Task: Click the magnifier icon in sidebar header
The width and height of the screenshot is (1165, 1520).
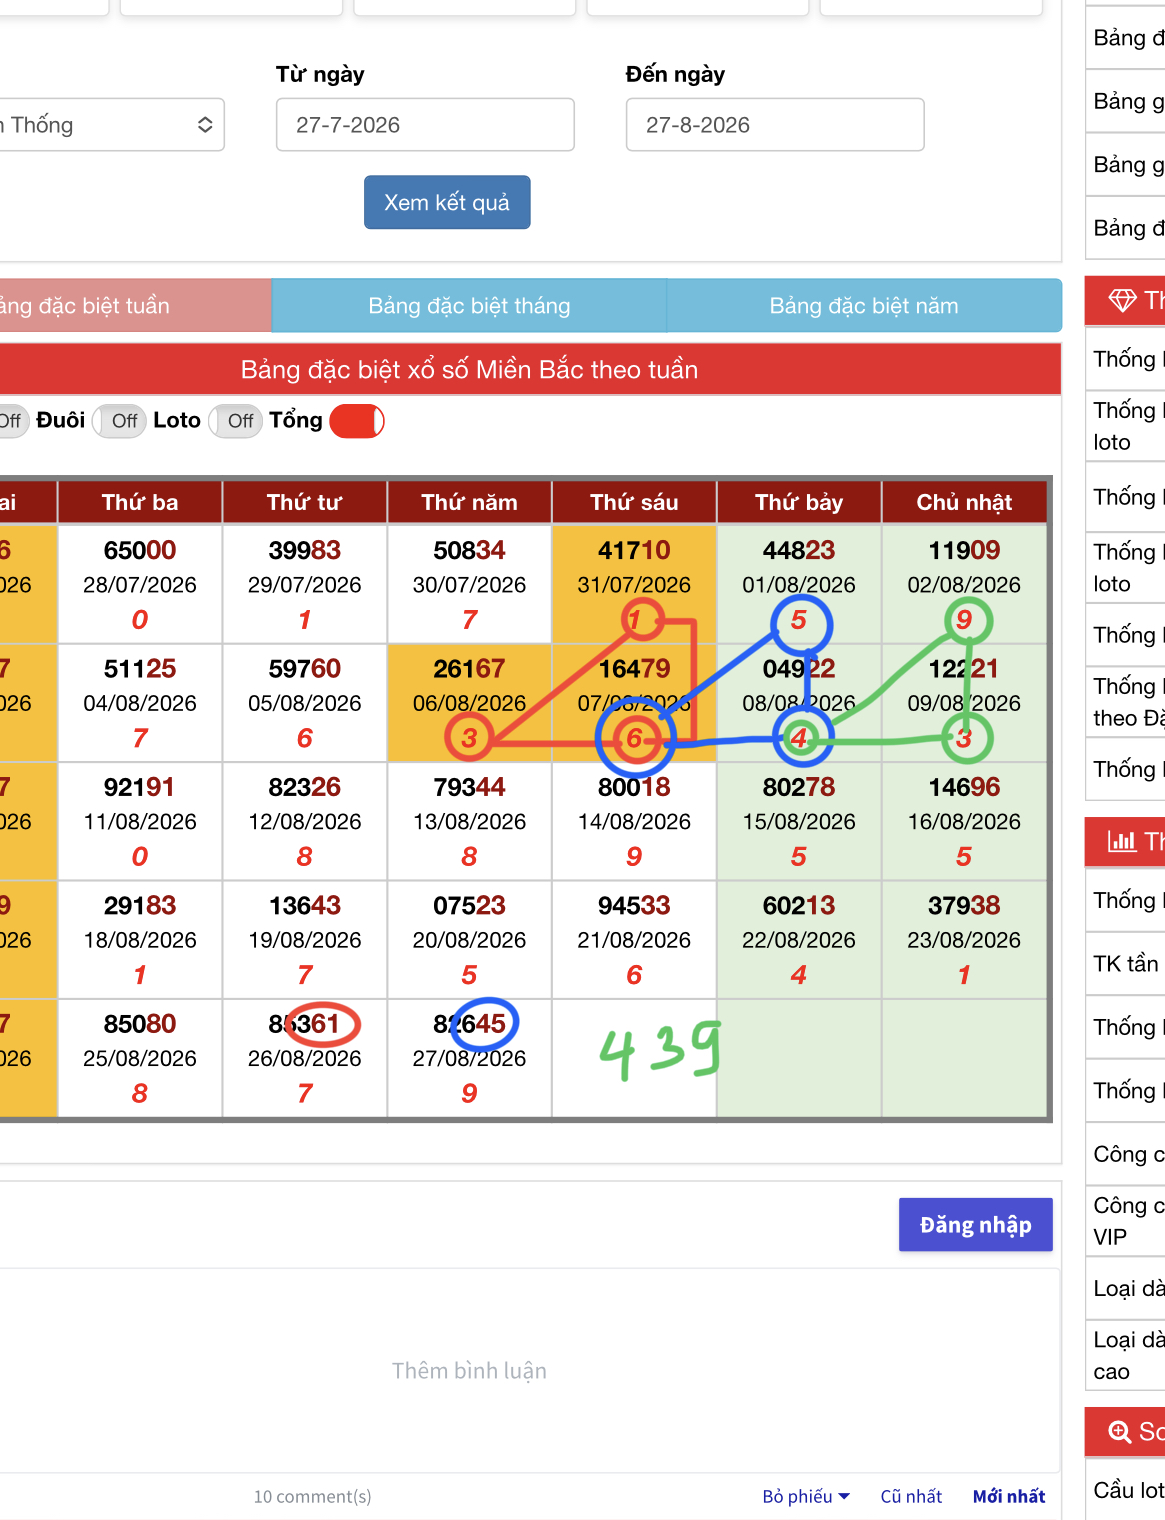Action: pos(1121,1432)
